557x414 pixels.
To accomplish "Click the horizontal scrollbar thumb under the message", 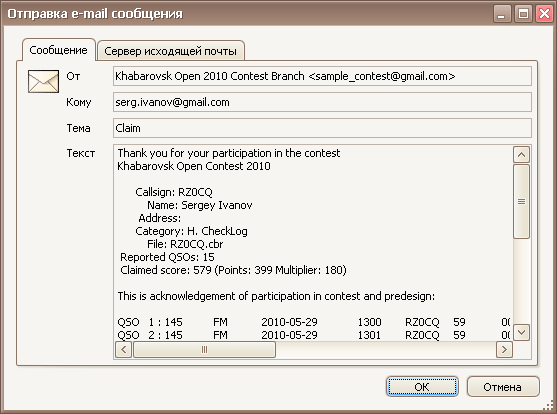I will (204, 350).
